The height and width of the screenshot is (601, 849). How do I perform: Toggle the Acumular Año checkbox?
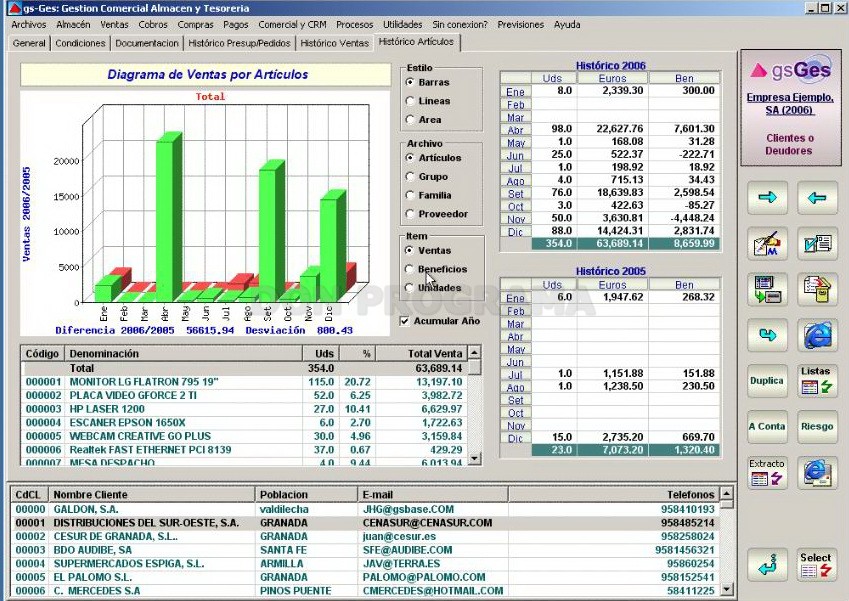click(404, 321)
